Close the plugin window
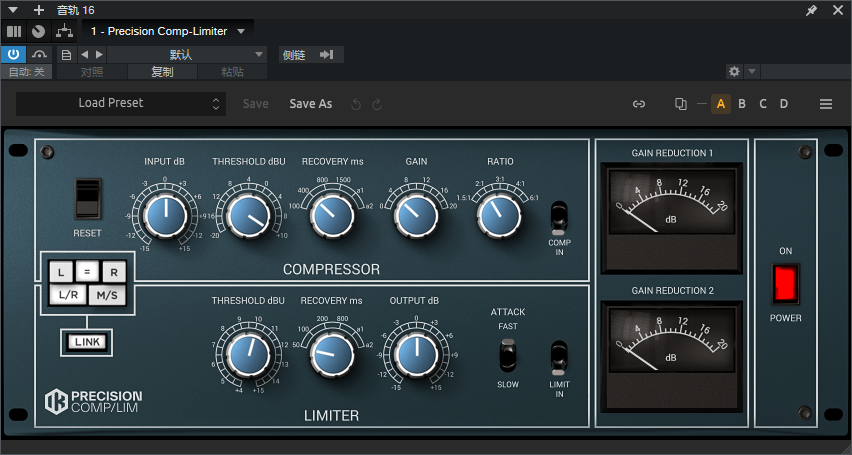The image size is (852, 455). click(838, 10)
